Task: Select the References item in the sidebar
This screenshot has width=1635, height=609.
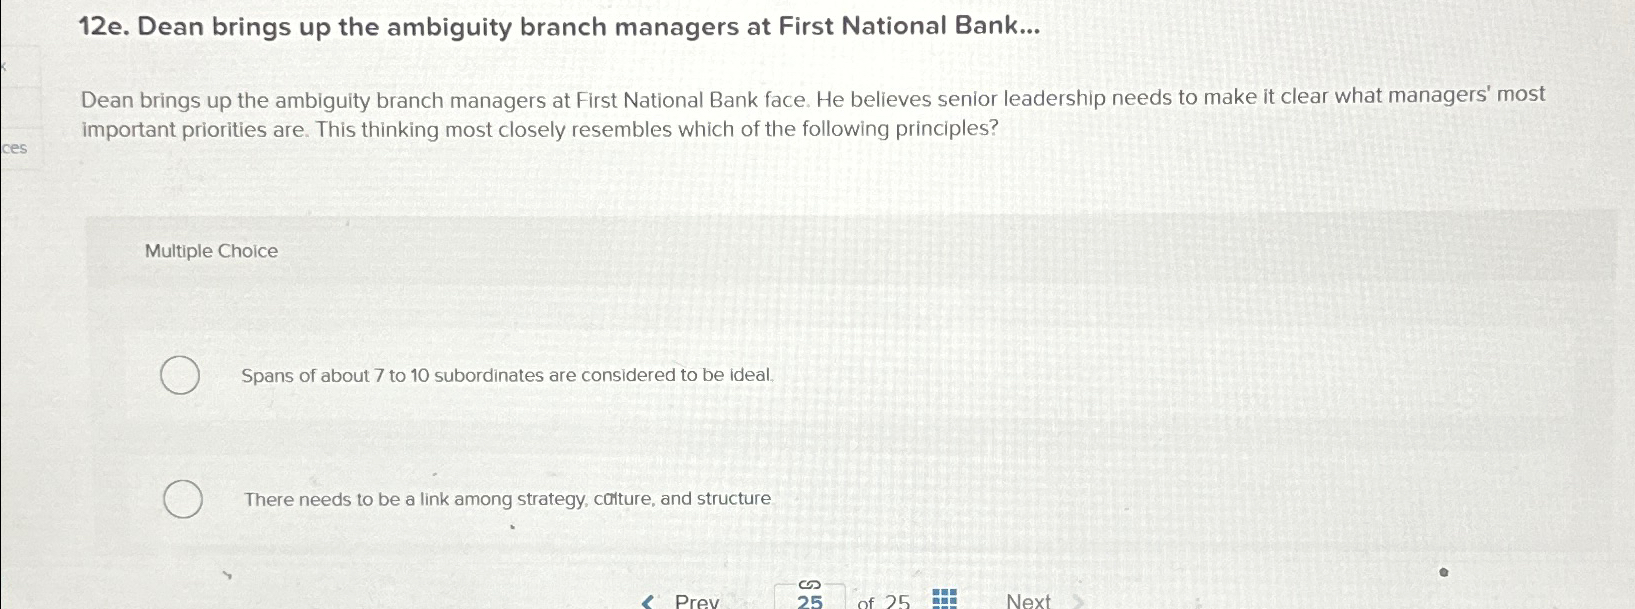Action: point(15,148)
